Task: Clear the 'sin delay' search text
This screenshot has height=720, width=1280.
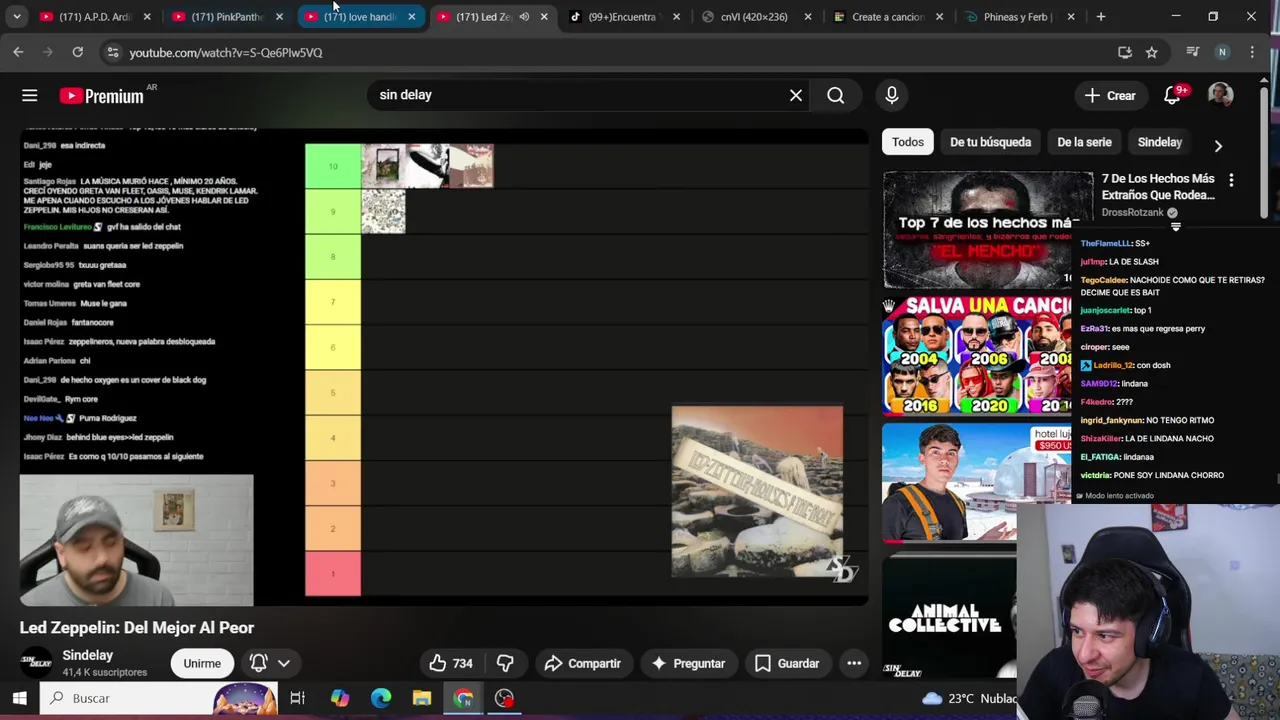Action: pos(796,95)
